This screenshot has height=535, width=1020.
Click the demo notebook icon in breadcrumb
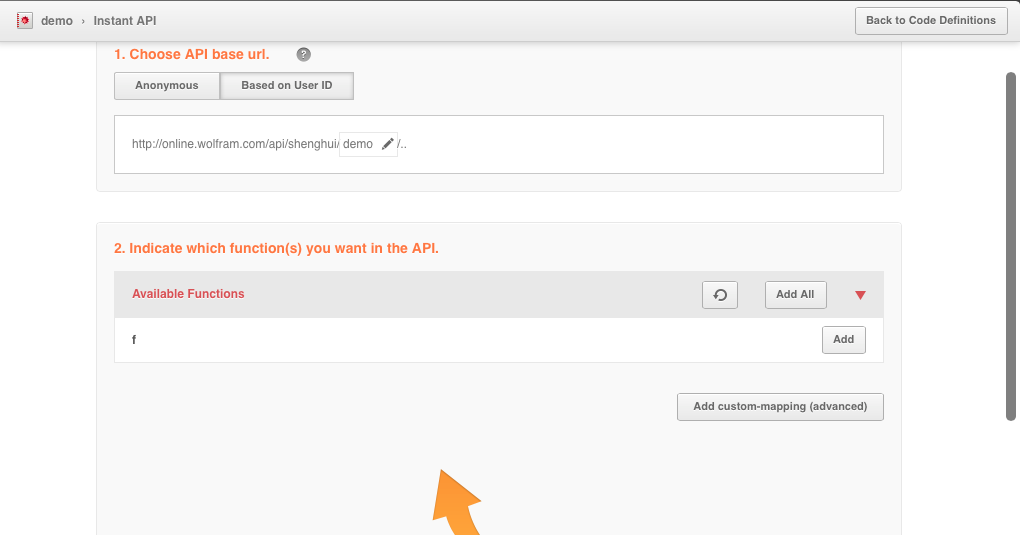25,21
